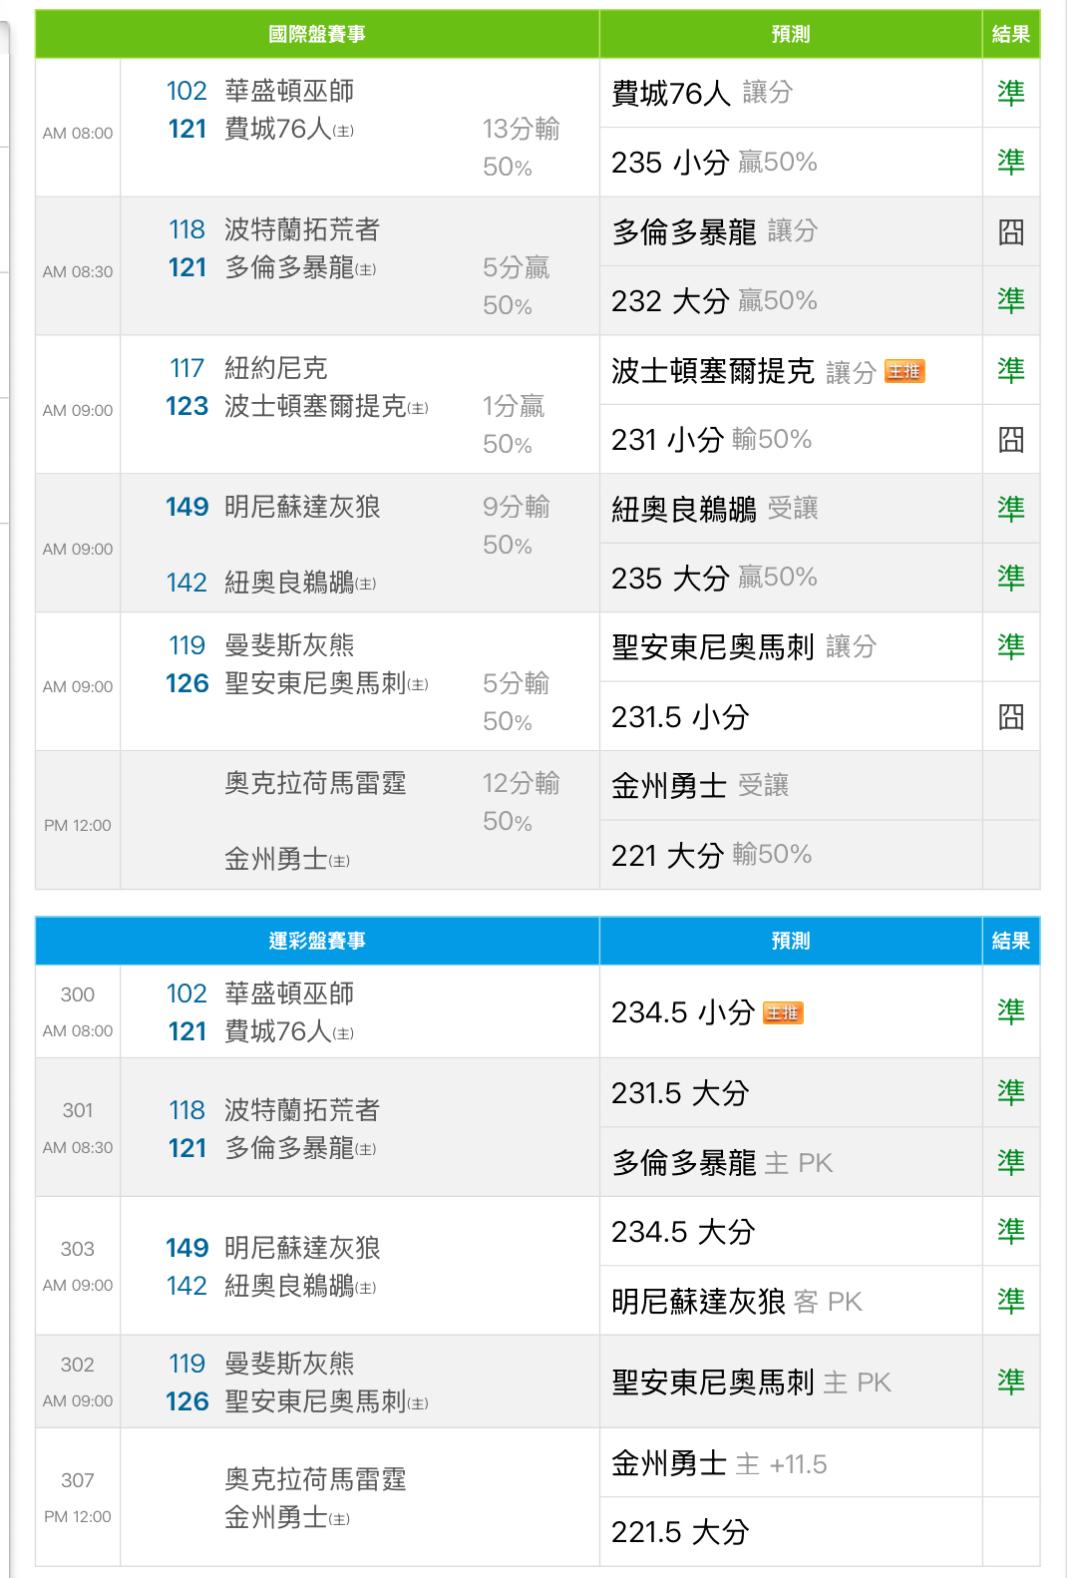The height and width of the screenshot is (1578, 1080).
Task: Click the 準 result for 明尼蘇達灰狼 客 PK
Action: (1010, 1301)
